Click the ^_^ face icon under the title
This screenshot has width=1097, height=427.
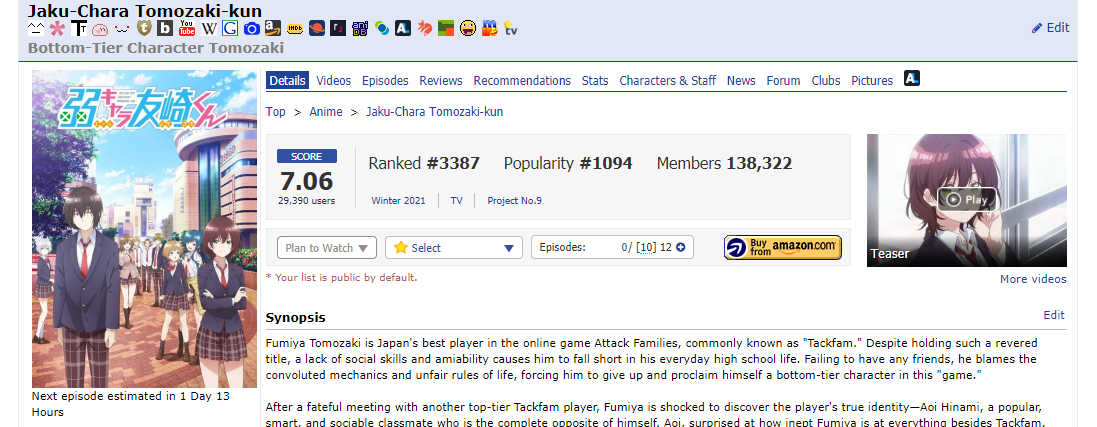coord(36,29)
